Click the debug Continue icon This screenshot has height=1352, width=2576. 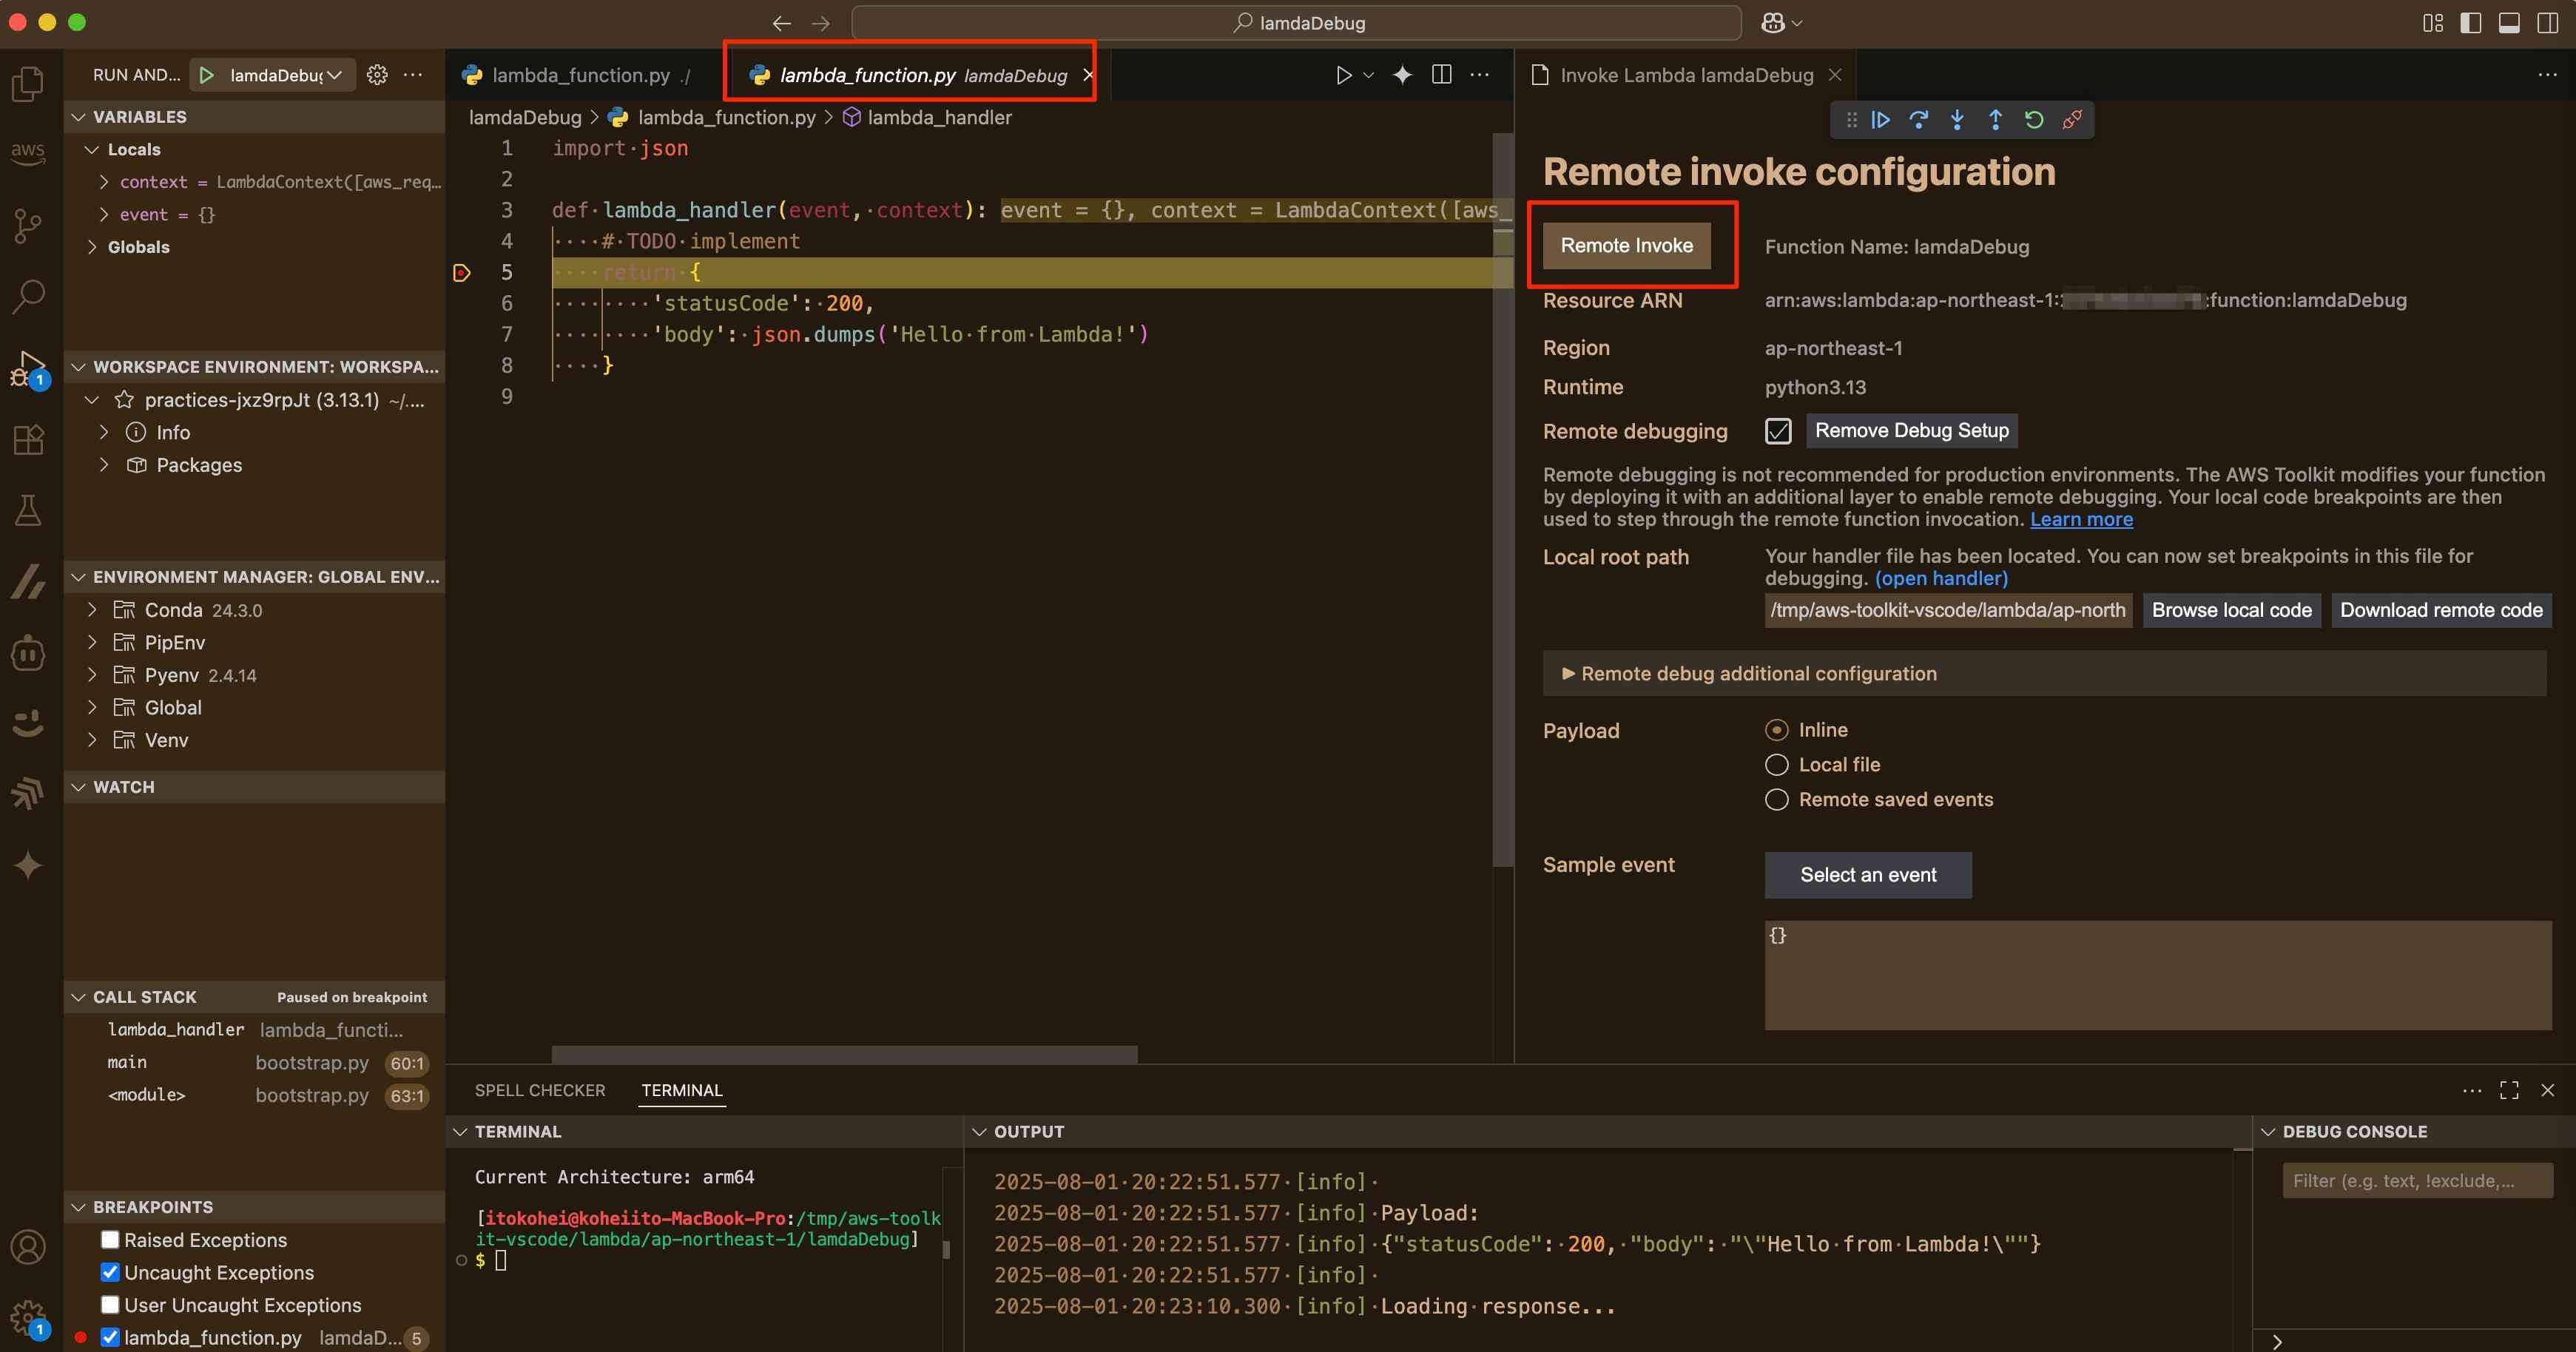[1880, 120]
